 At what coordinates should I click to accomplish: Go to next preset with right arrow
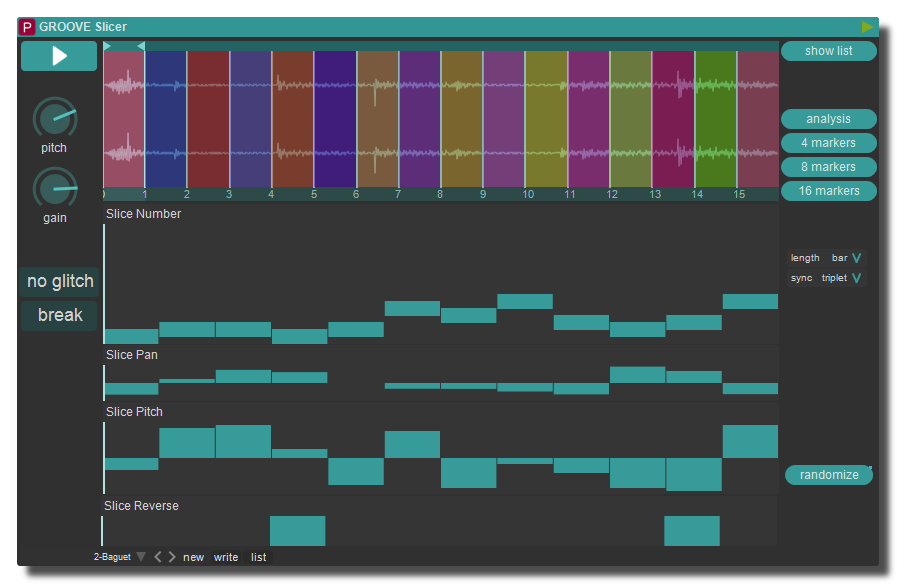click(x=172, y=557)
